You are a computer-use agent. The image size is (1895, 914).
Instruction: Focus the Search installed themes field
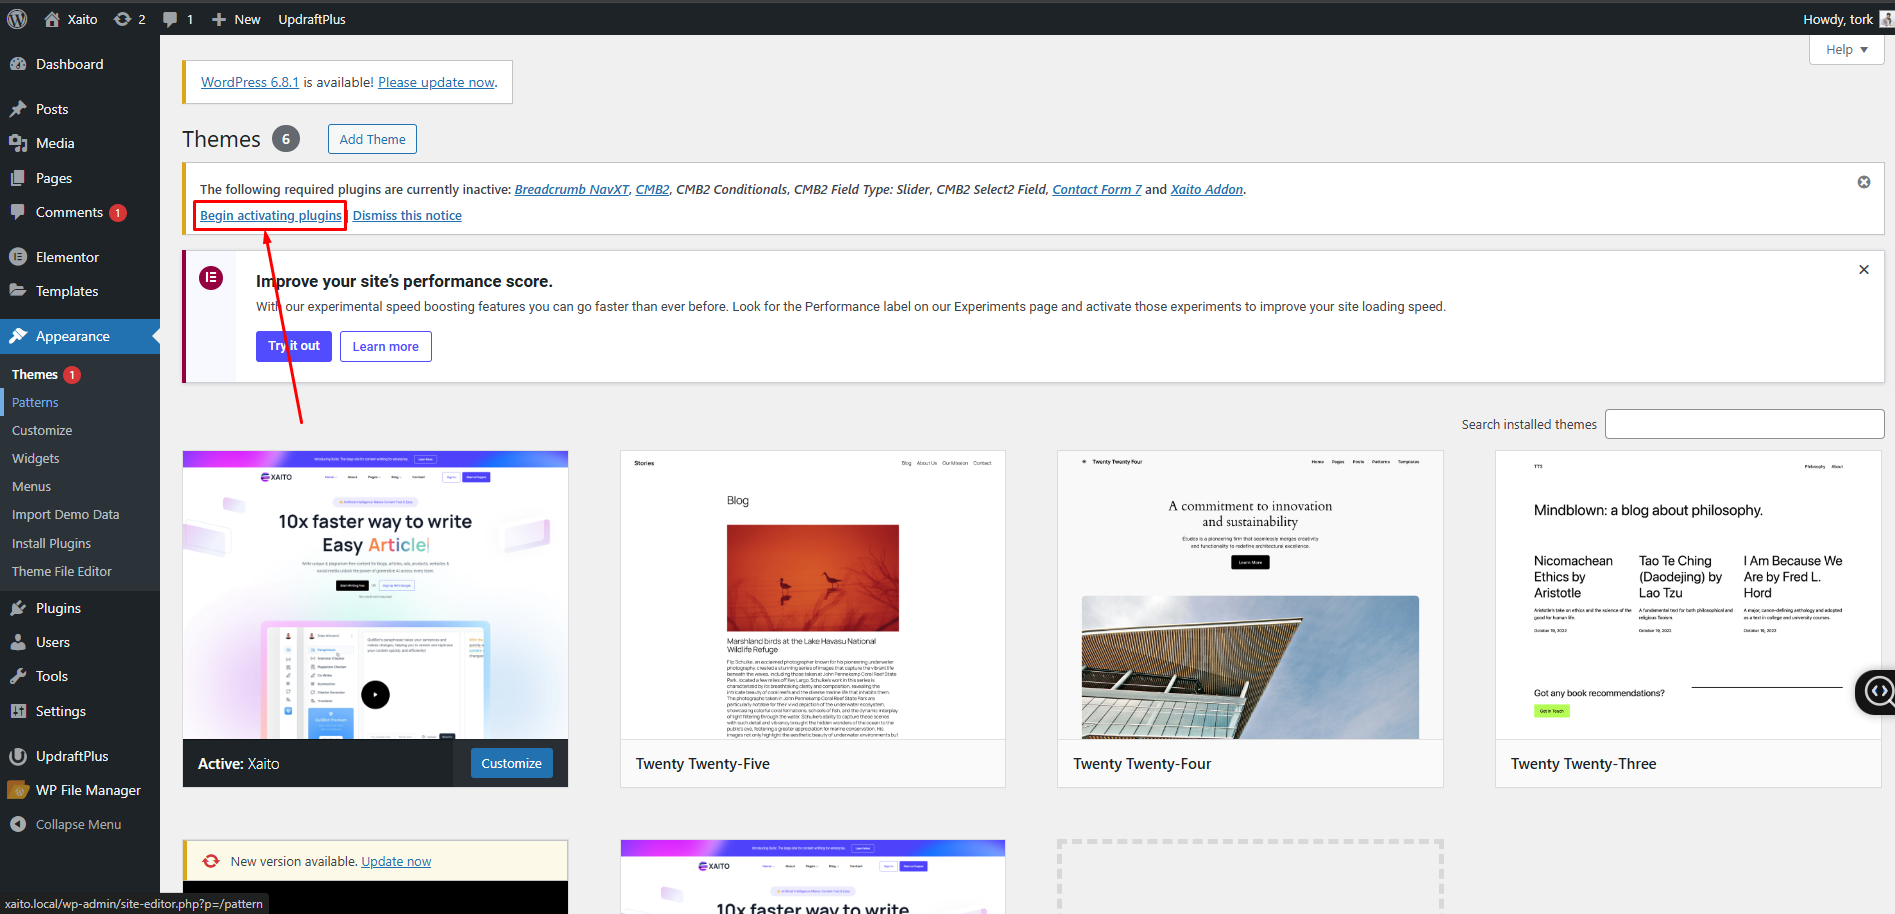tap(1744, 424)
